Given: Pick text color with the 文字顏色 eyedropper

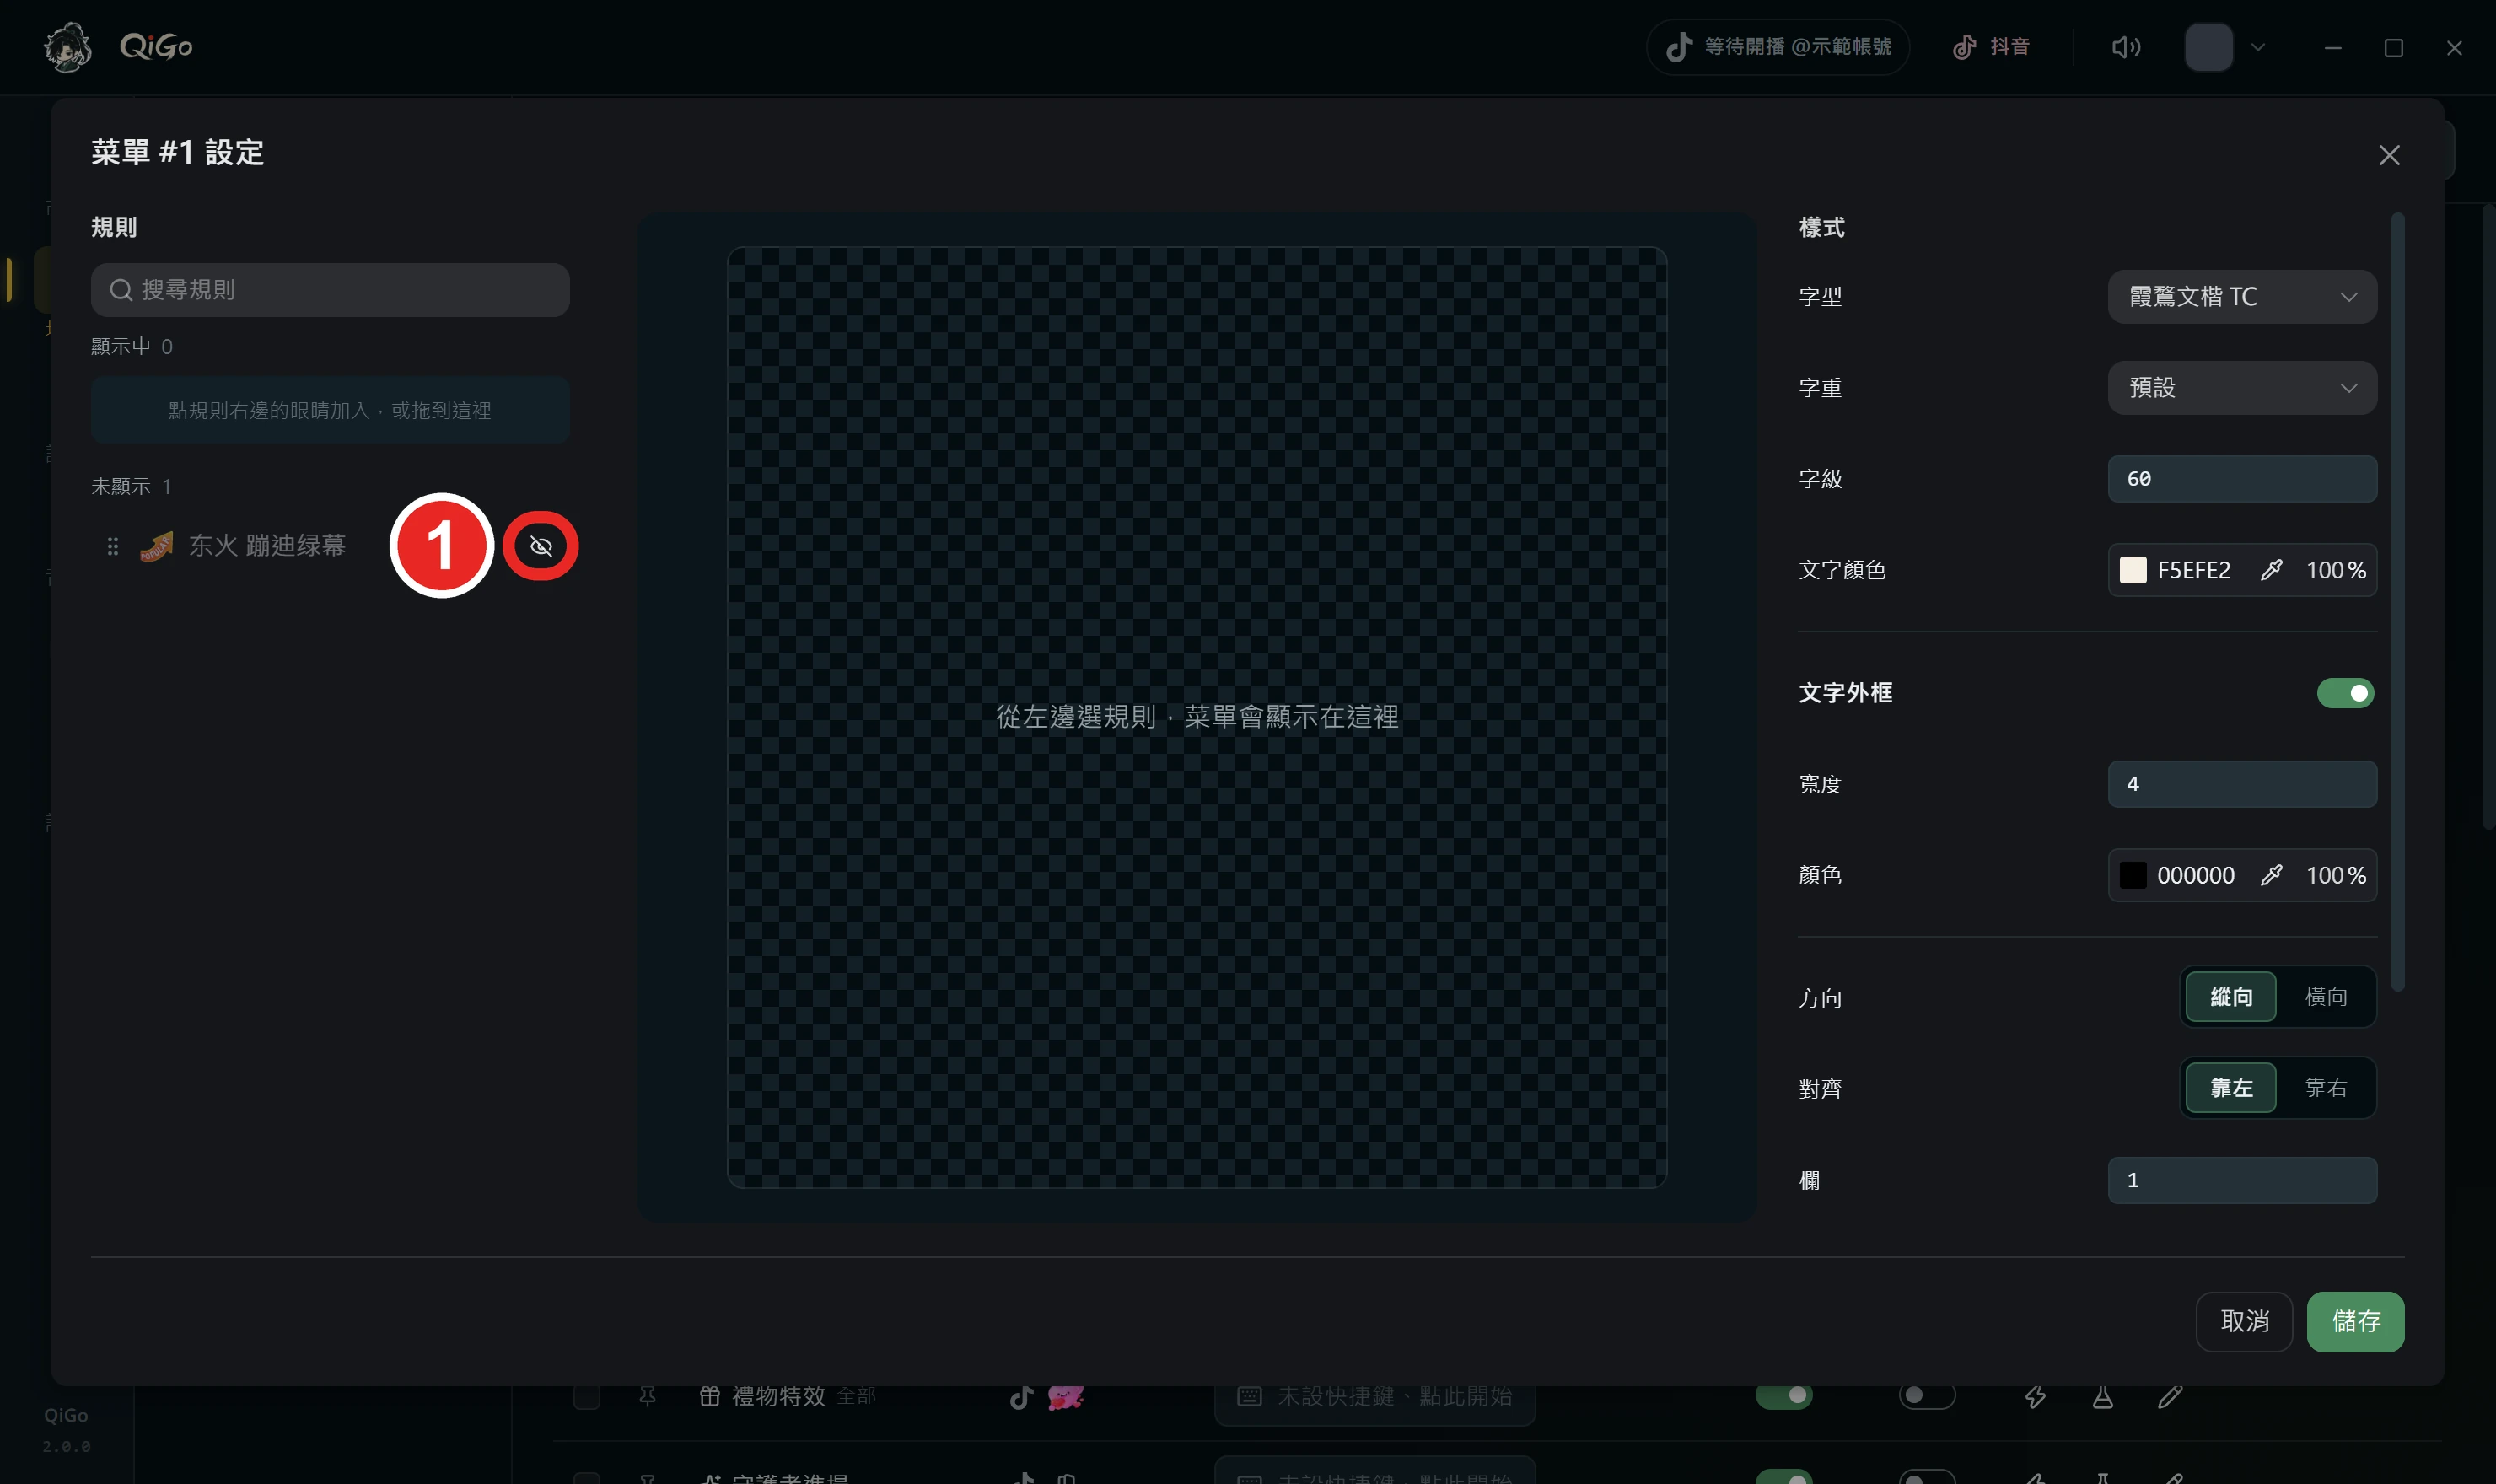Looking at the screenshot, I should point(2271,570).
